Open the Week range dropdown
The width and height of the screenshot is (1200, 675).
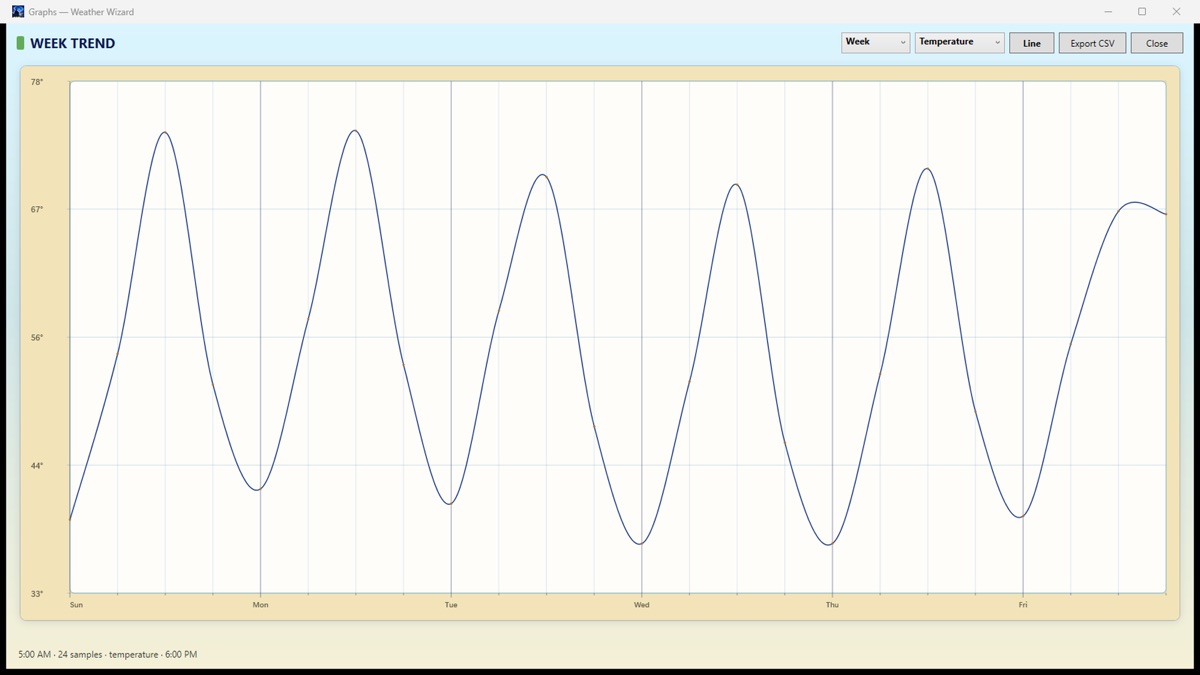click(x=875, y=42)
